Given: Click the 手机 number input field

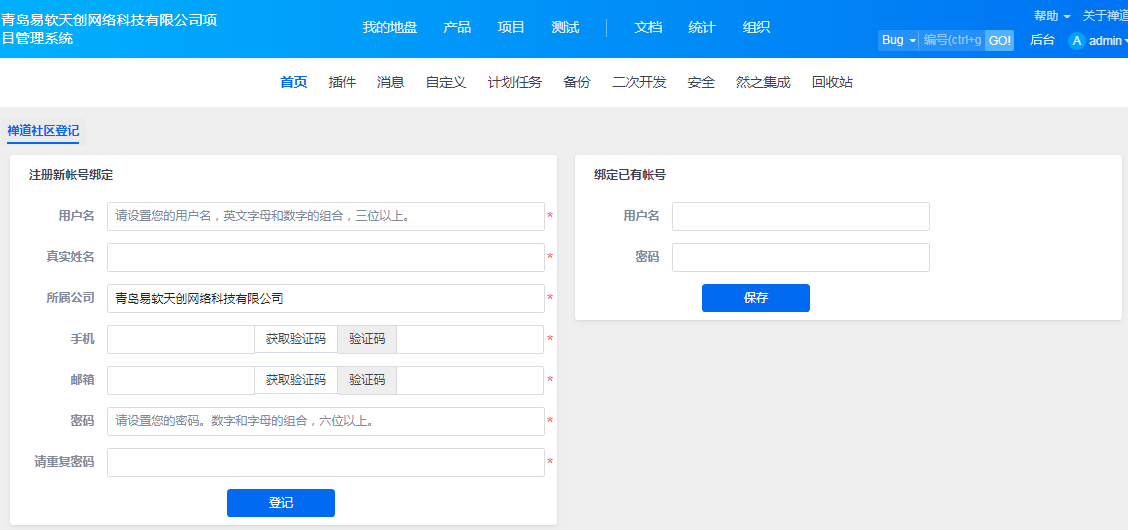Looking at the screenshot, I should 181,339.
